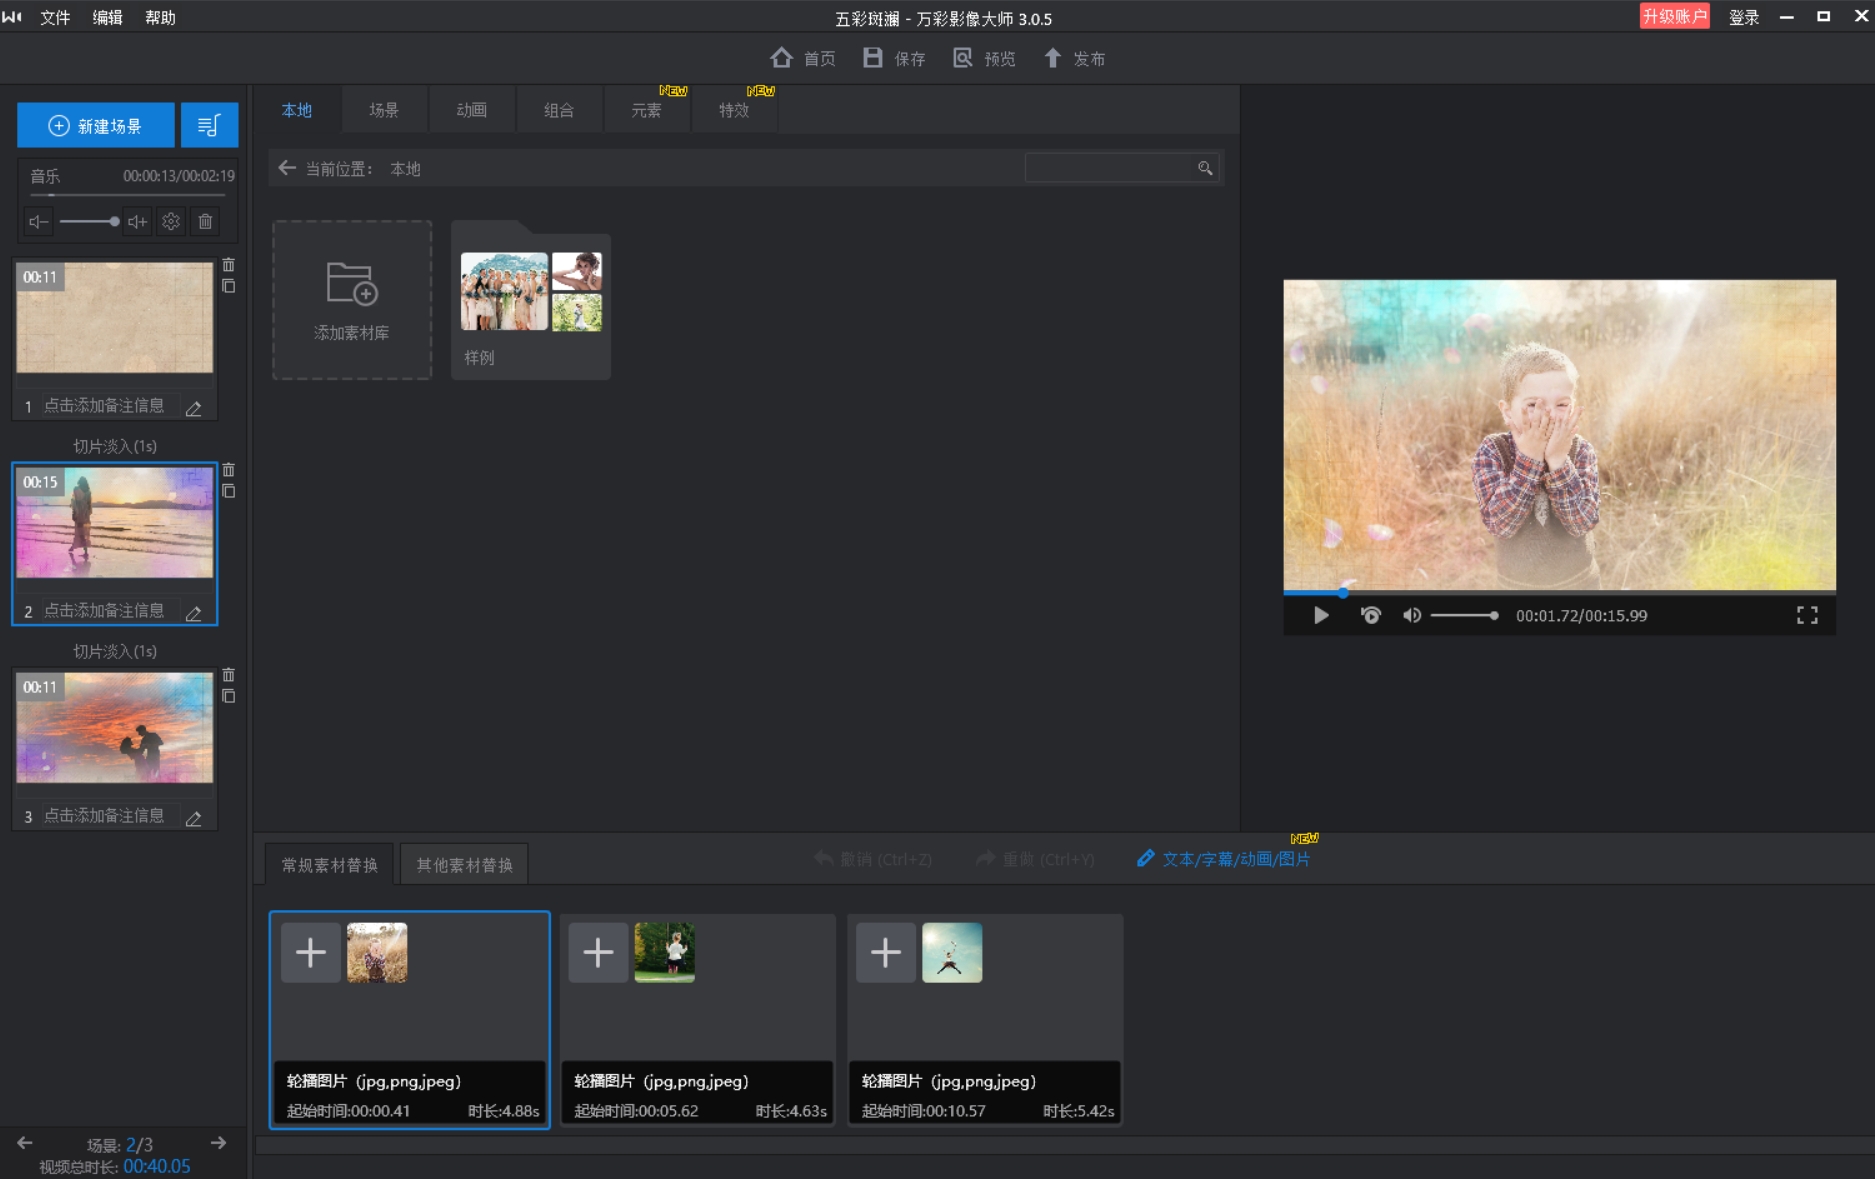Delete scene 1 with trash icon
Viewport: 1875px width, 1179px height.
click(229, 265)
